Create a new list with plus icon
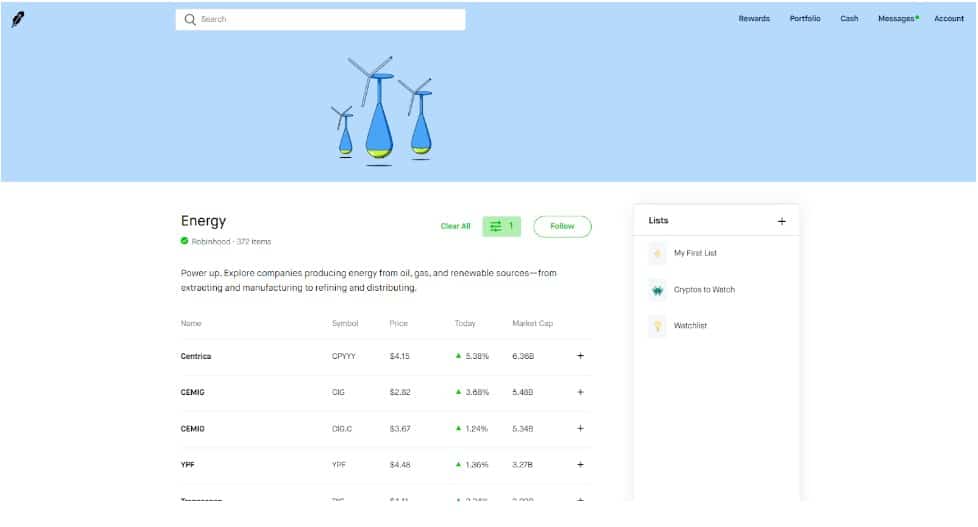Screen dimensions: 978x527 [781, 221]
